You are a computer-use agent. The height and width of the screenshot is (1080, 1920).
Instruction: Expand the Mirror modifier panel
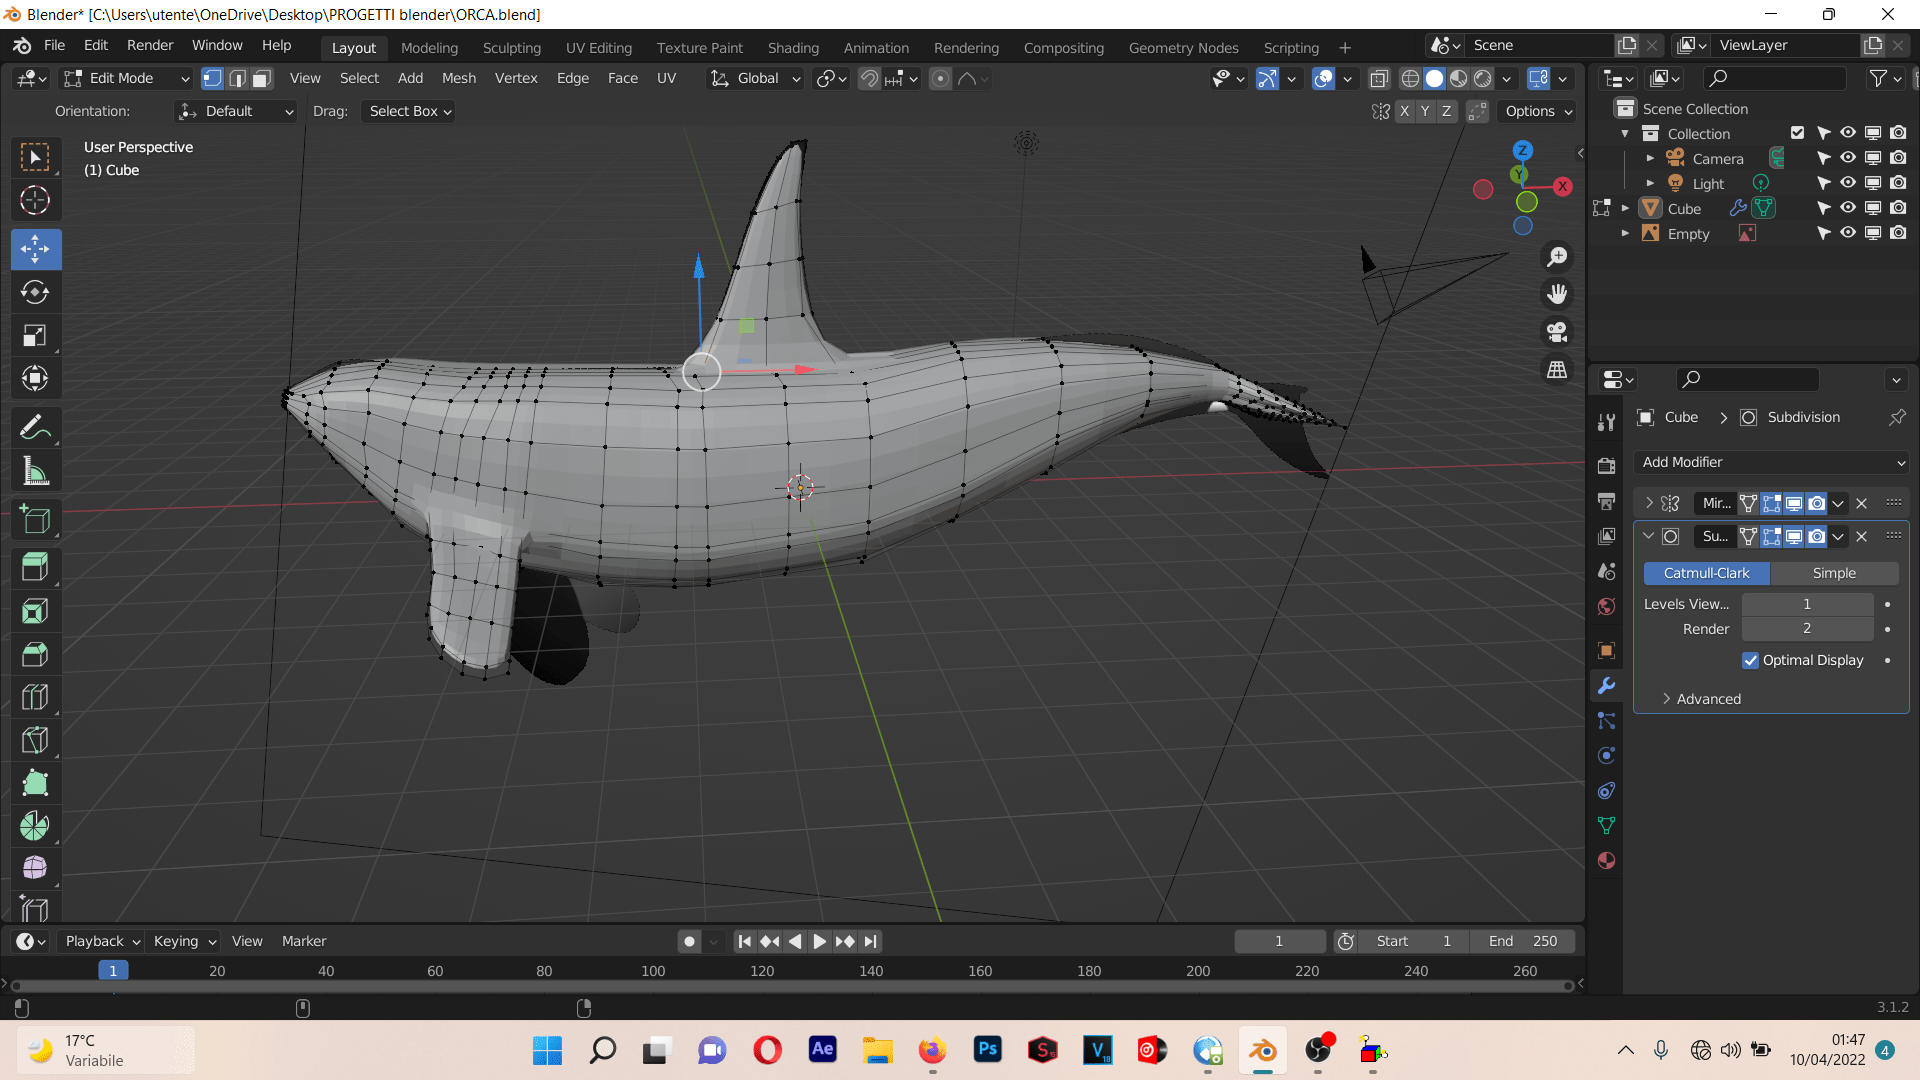pos(1649,503)
